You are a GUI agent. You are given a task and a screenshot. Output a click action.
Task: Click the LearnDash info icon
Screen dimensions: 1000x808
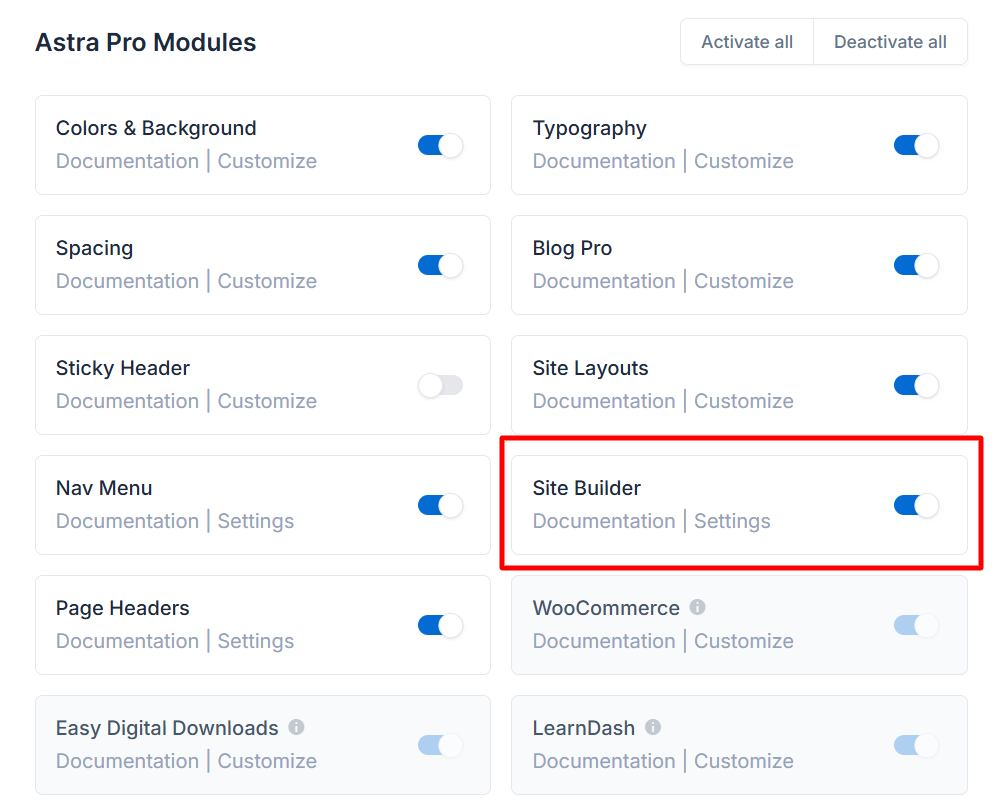click(653, 727)
